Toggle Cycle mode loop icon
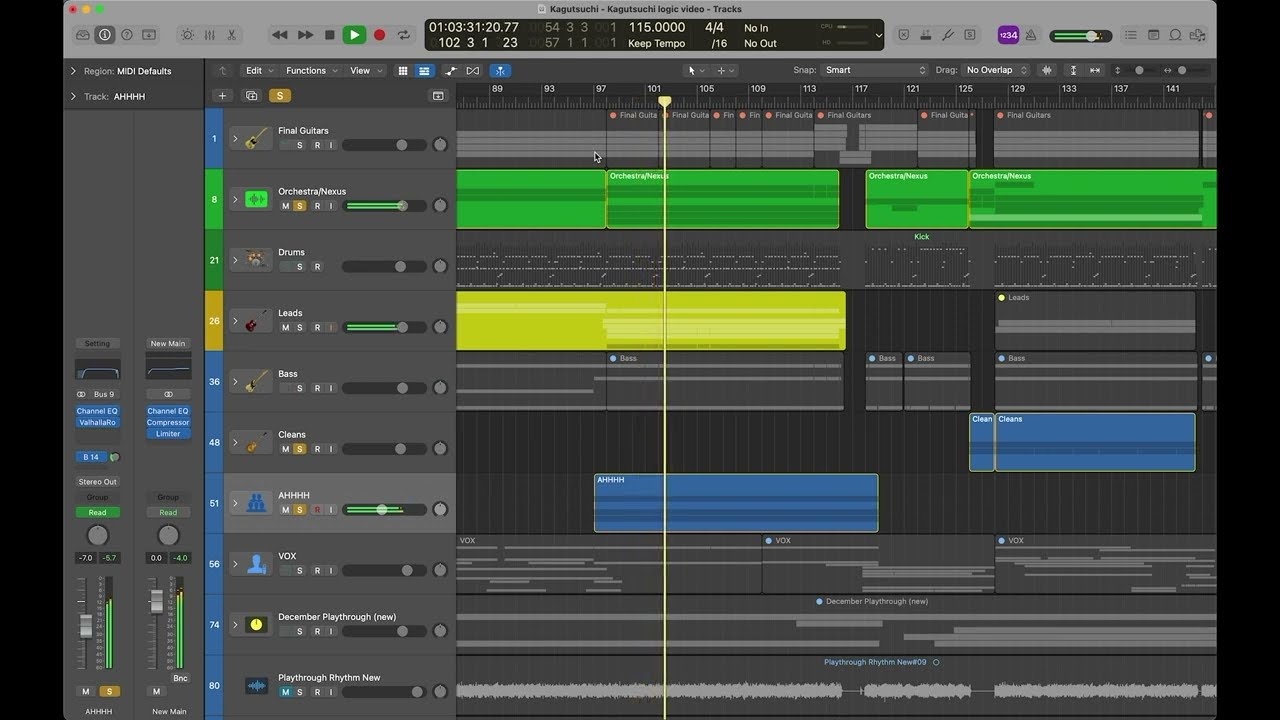The height and width of the screenshot is (720, 1280). (403, 35)
